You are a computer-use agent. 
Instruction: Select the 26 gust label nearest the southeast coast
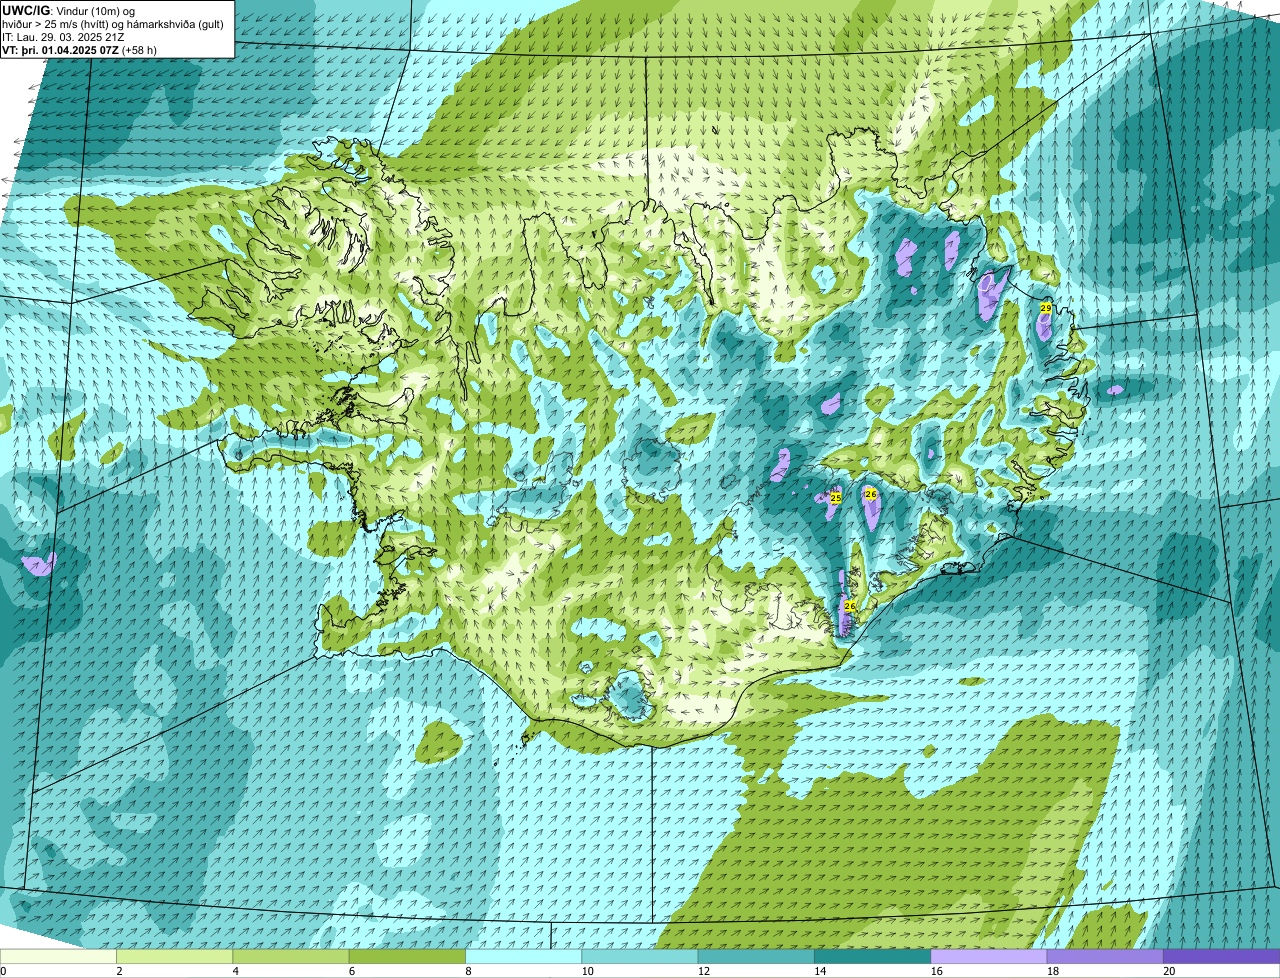click(x=850, y=606)
